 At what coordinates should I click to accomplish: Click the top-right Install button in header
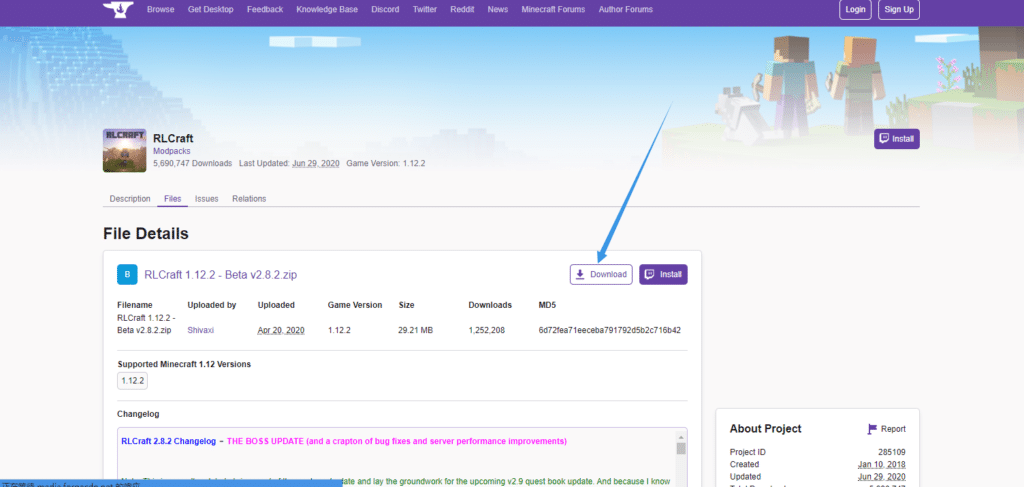coord(896,139)
